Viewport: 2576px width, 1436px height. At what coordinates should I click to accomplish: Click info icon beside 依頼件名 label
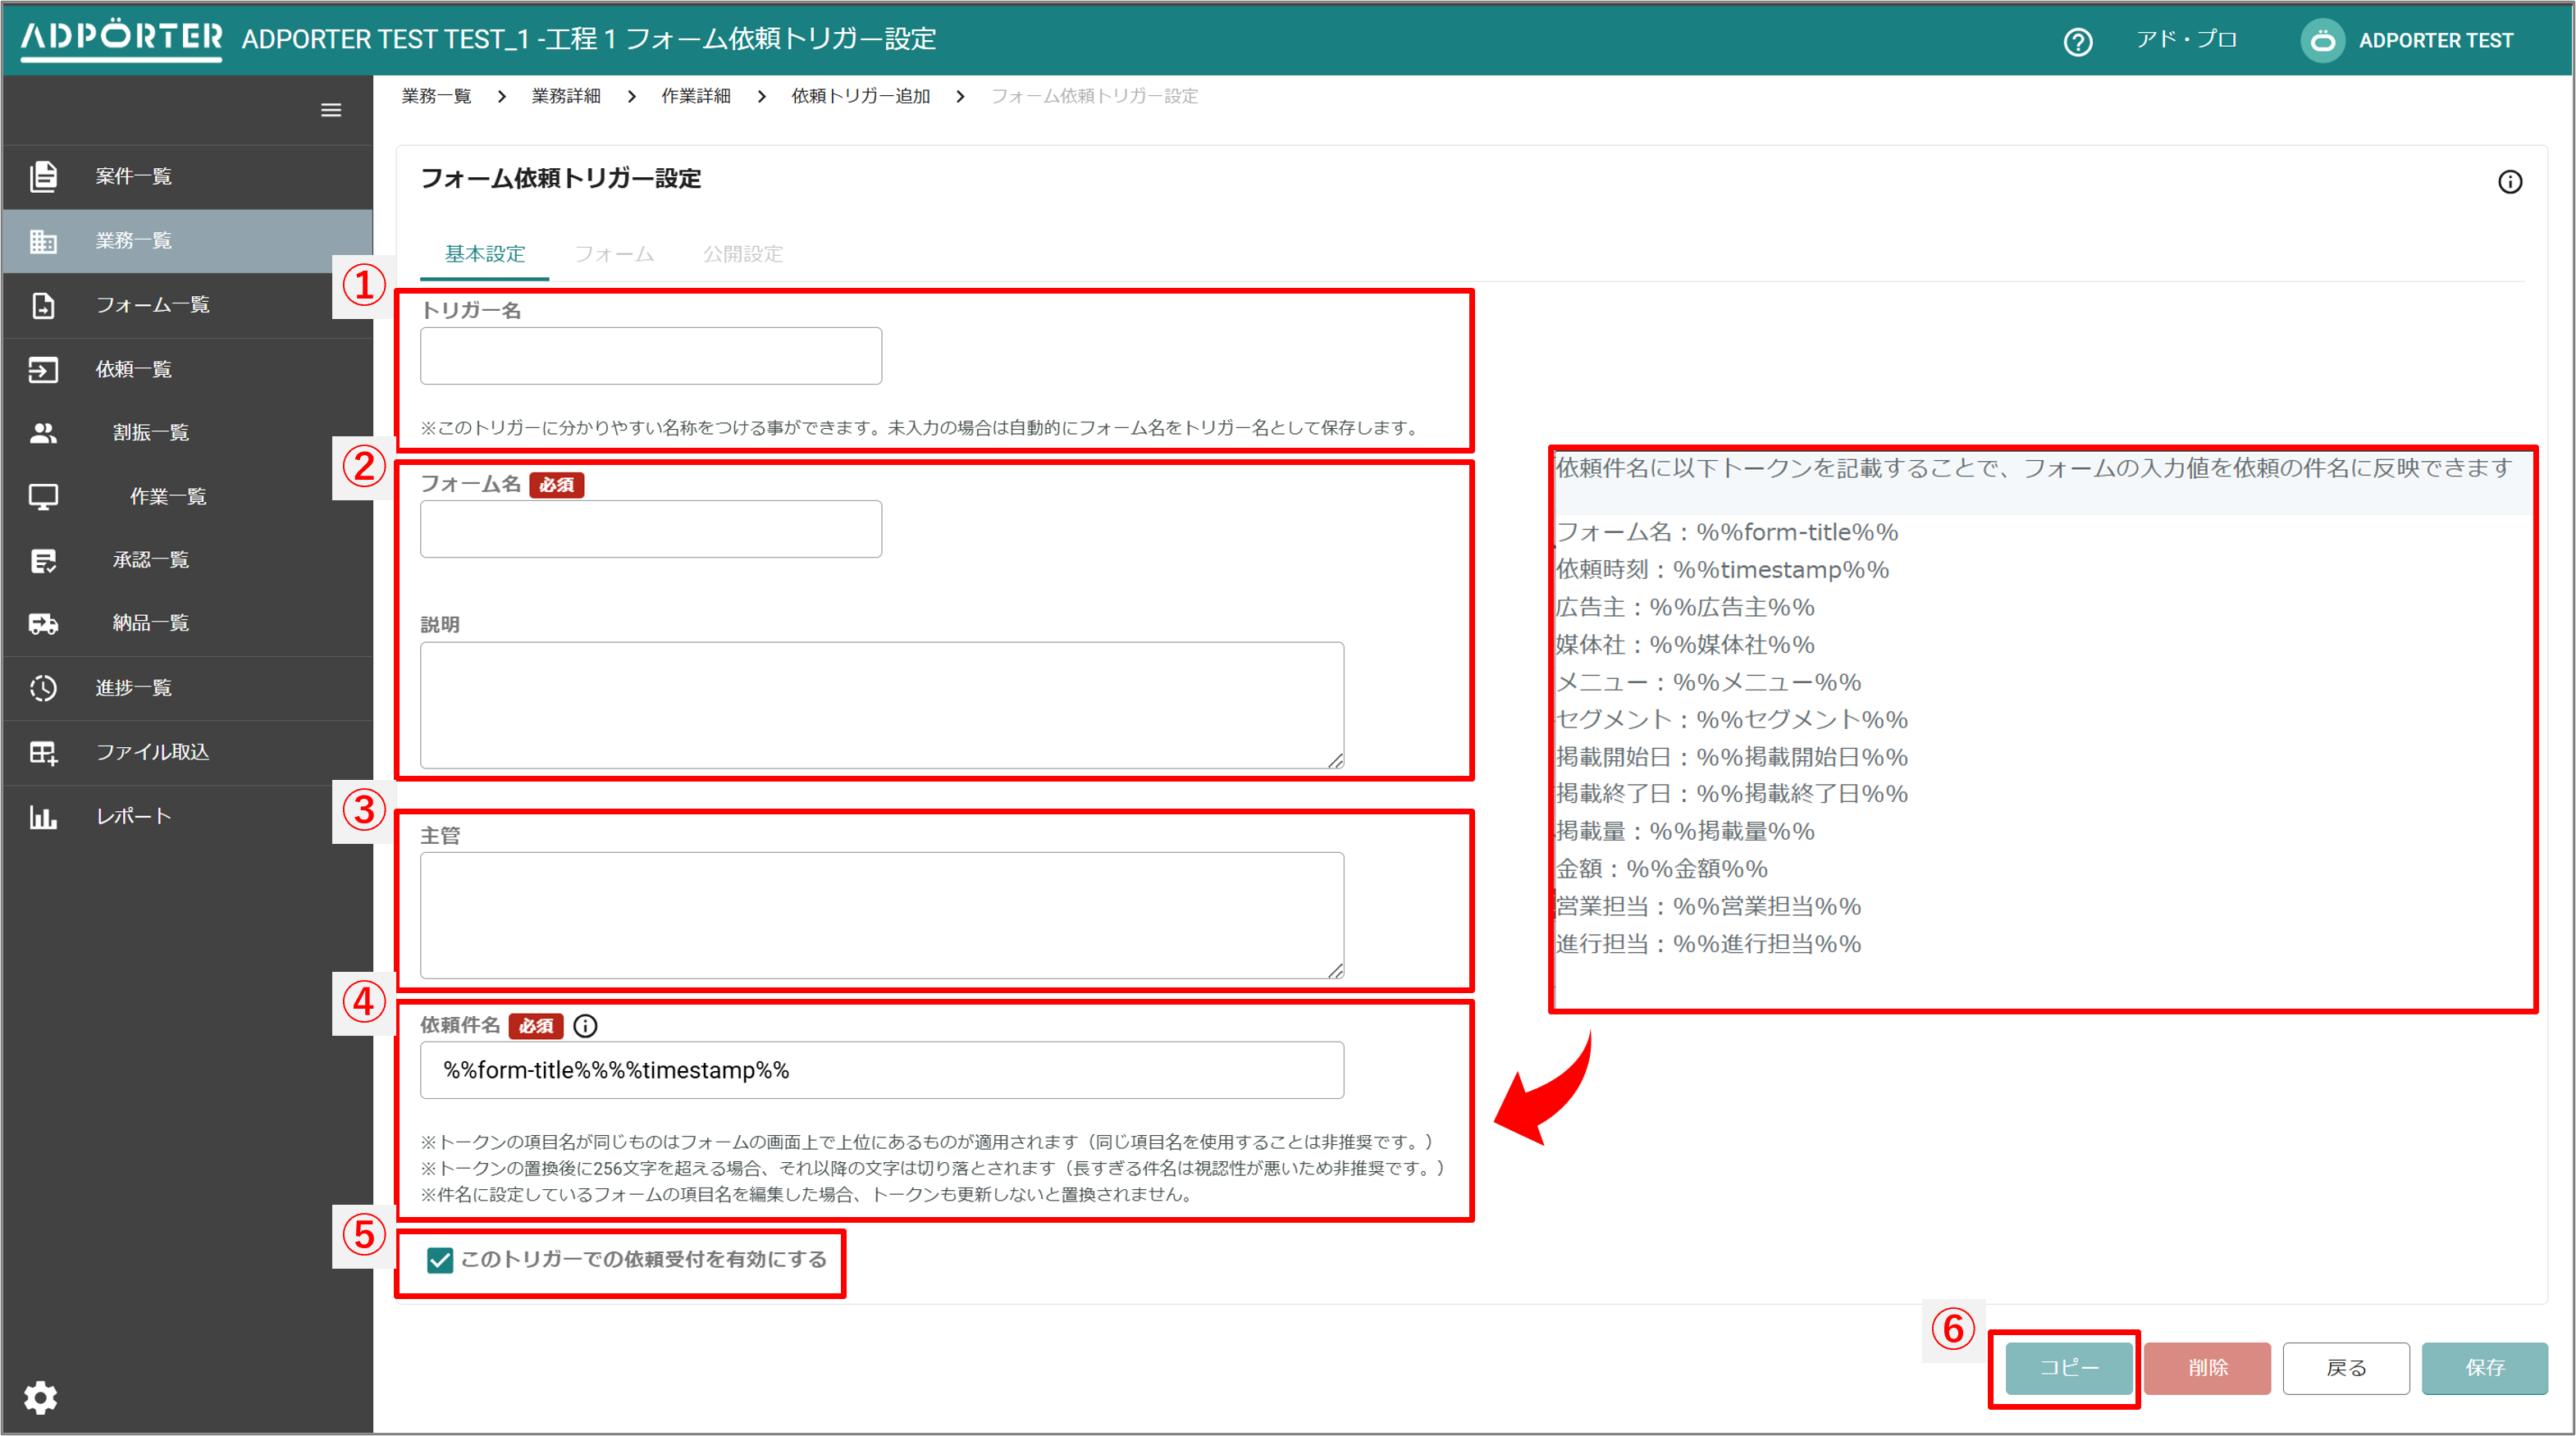585,1026
